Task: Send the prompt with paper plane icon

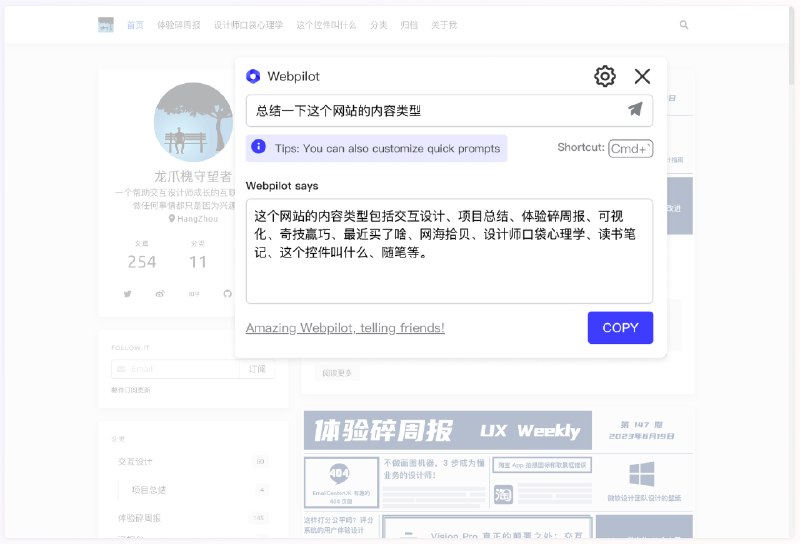Action: pyautogui.click(x=635, y=109)
